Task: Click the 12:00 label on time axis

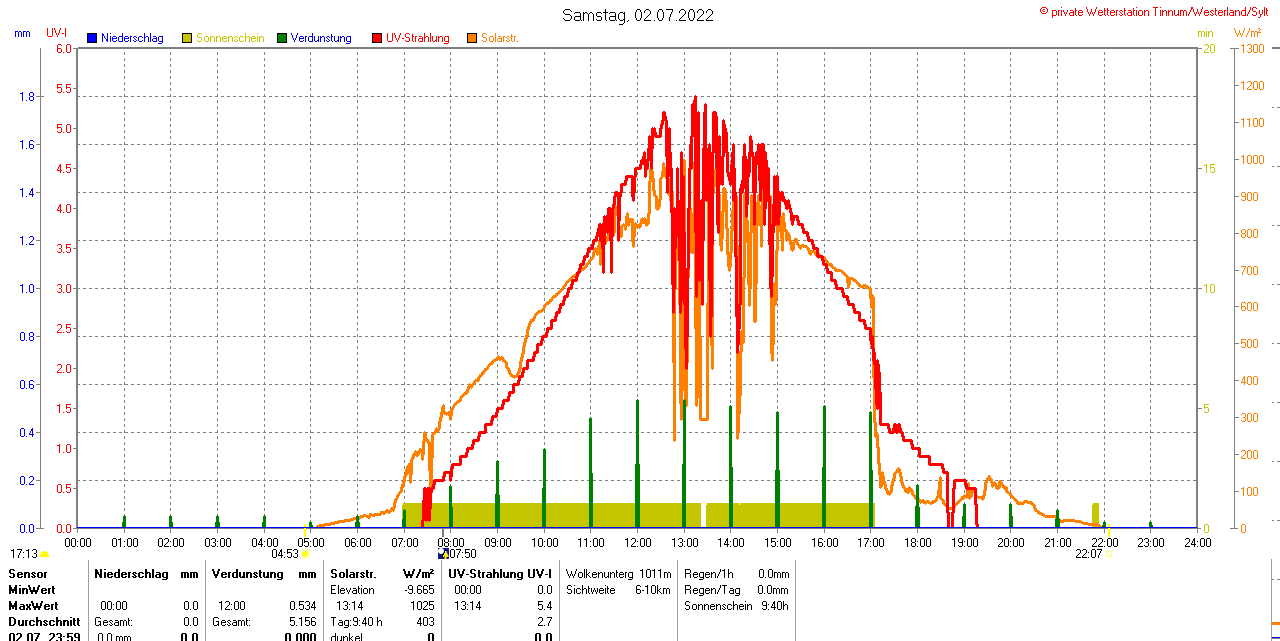Action: 637,542
